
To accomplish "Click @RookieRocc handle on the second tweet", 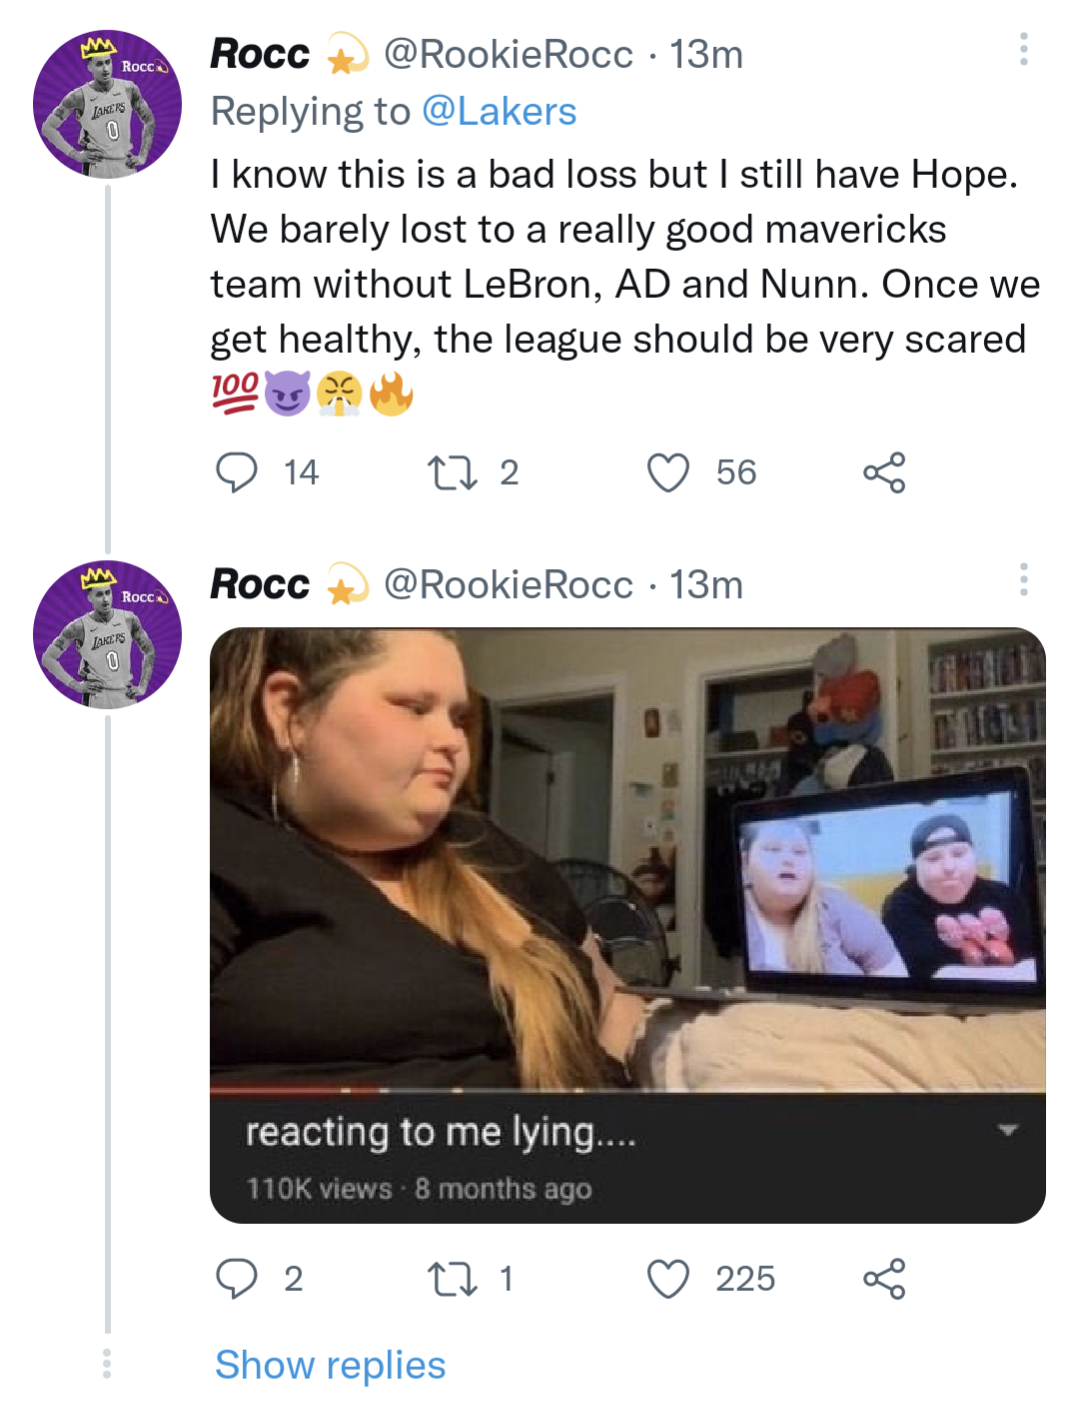I will [508, 584].
